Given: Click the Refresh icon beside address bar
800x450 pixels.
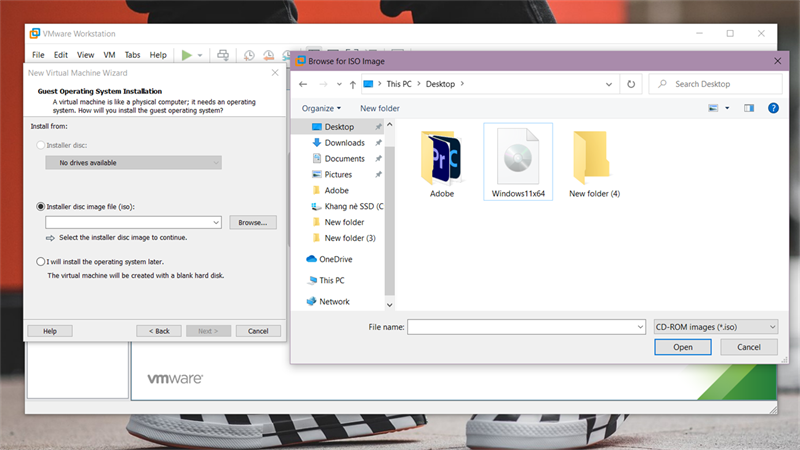Looking at the screenshot, I should pyautogui.click(x=631, y=84).
